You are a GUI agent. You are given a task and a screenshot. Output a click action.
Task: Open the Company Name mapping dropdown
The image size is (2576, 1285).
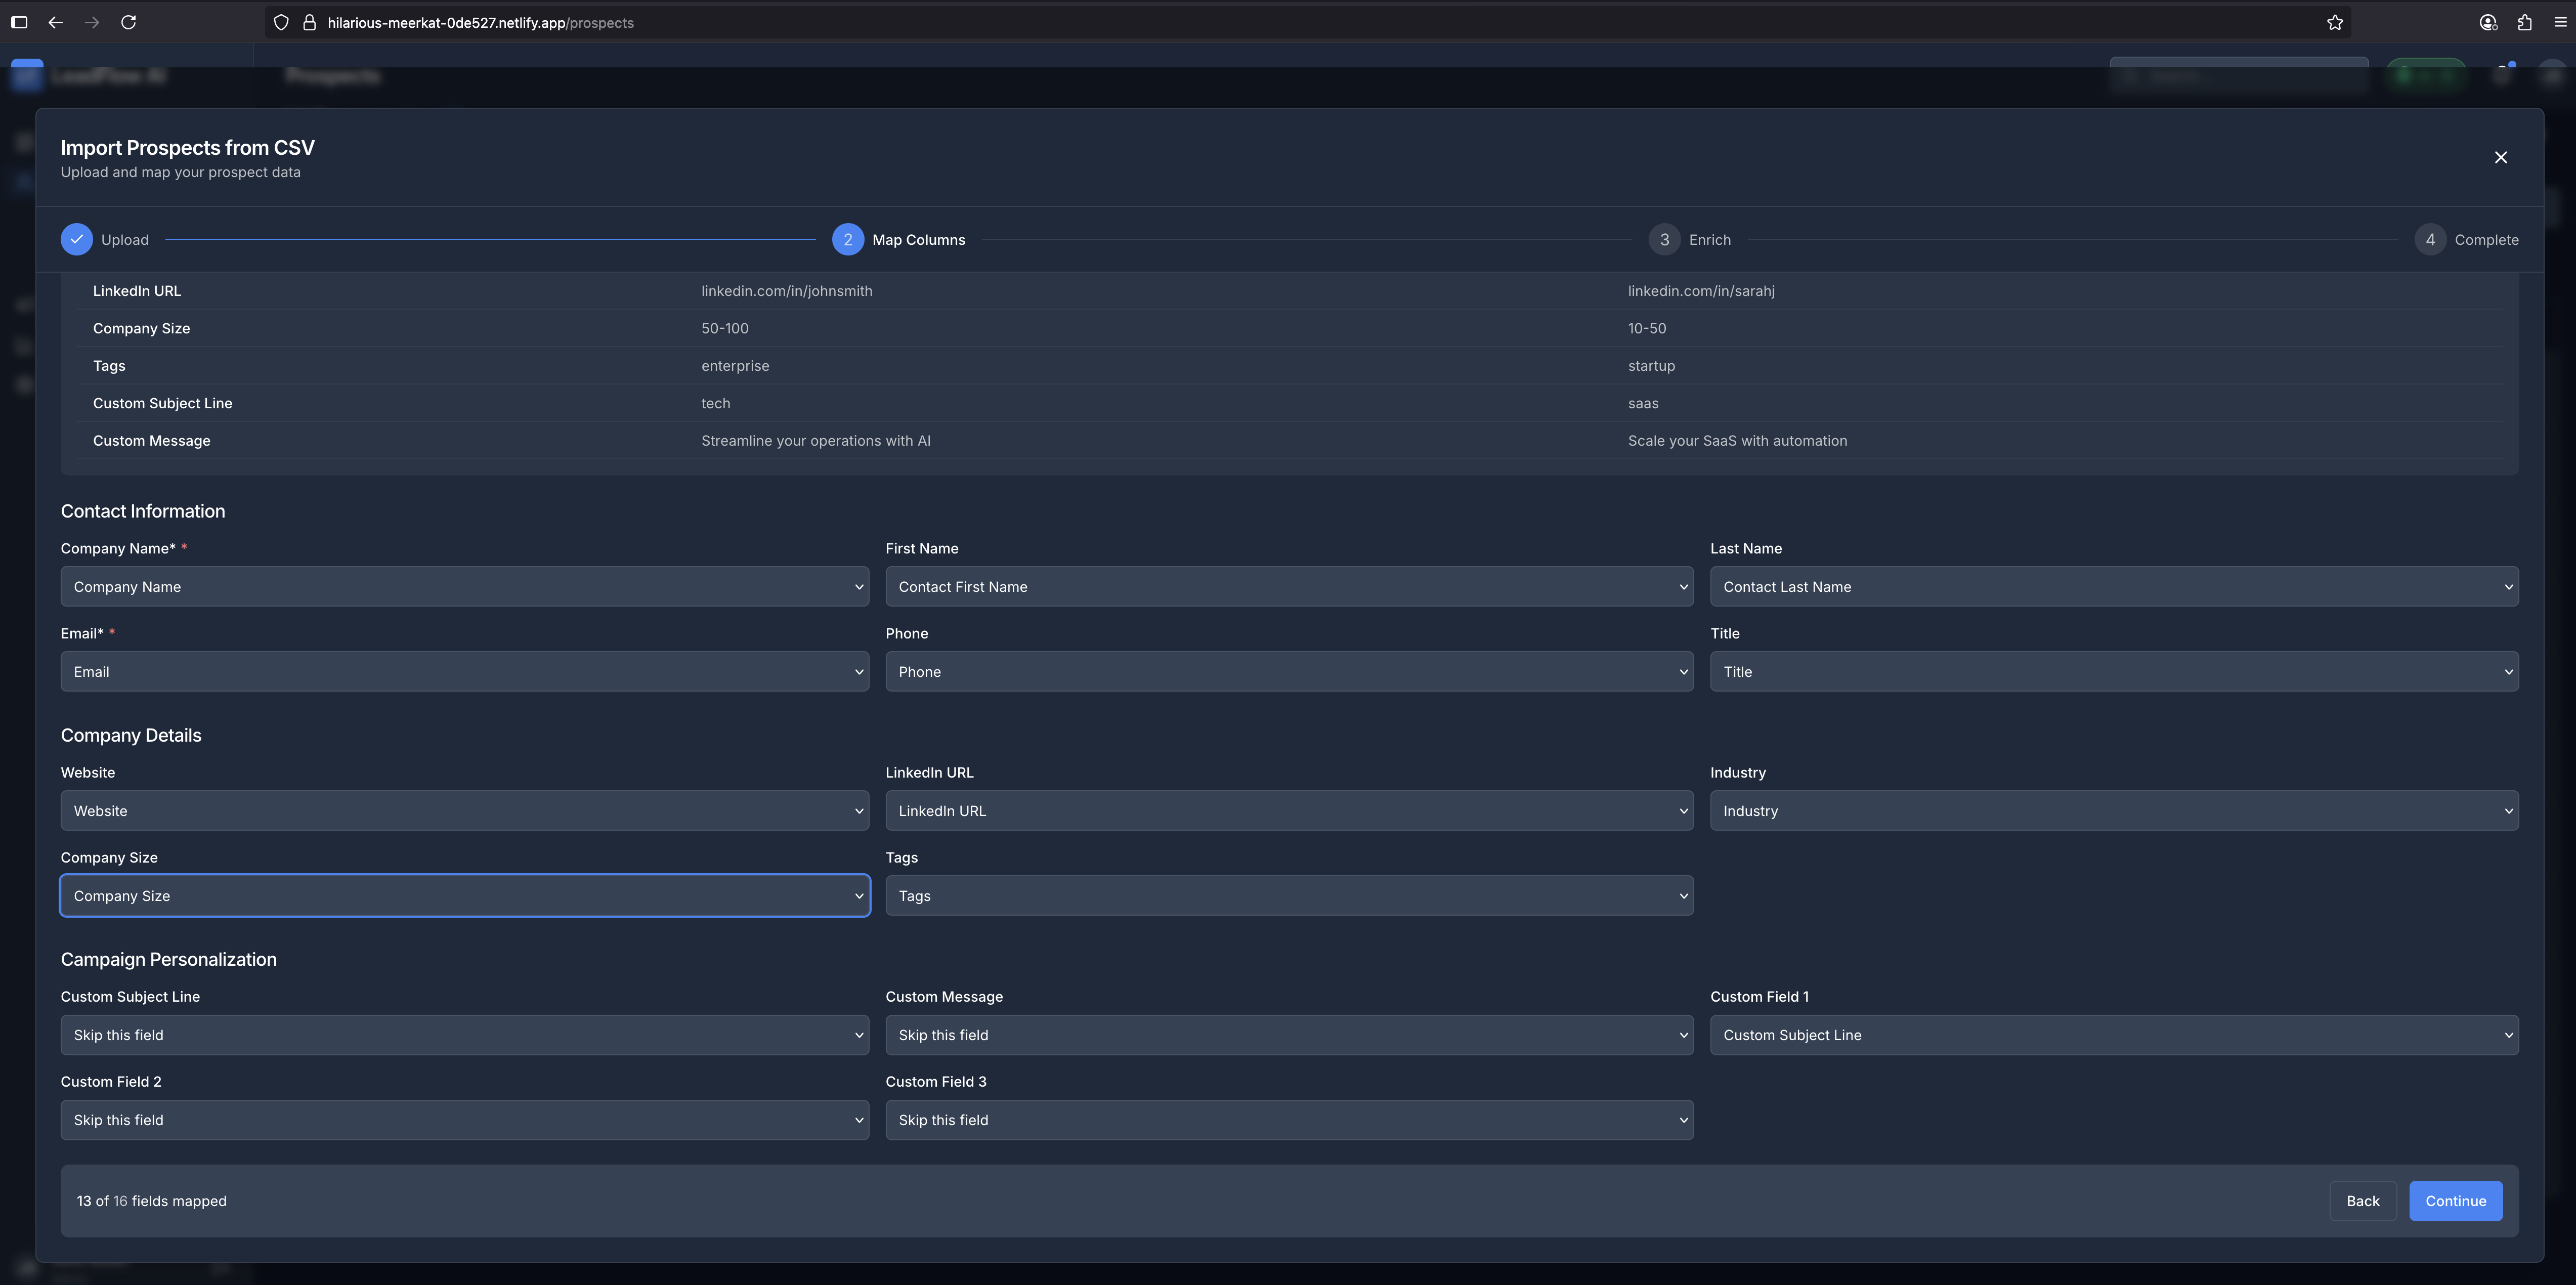point(464,587)
